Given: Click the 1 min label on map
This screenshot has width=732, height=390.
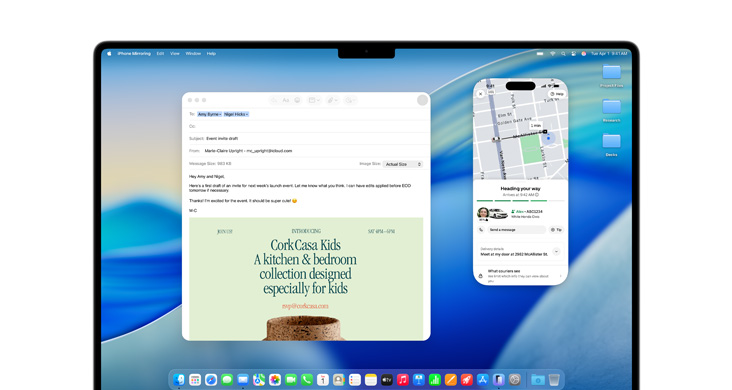Looking at the screenshot, I should coord(536,126).
